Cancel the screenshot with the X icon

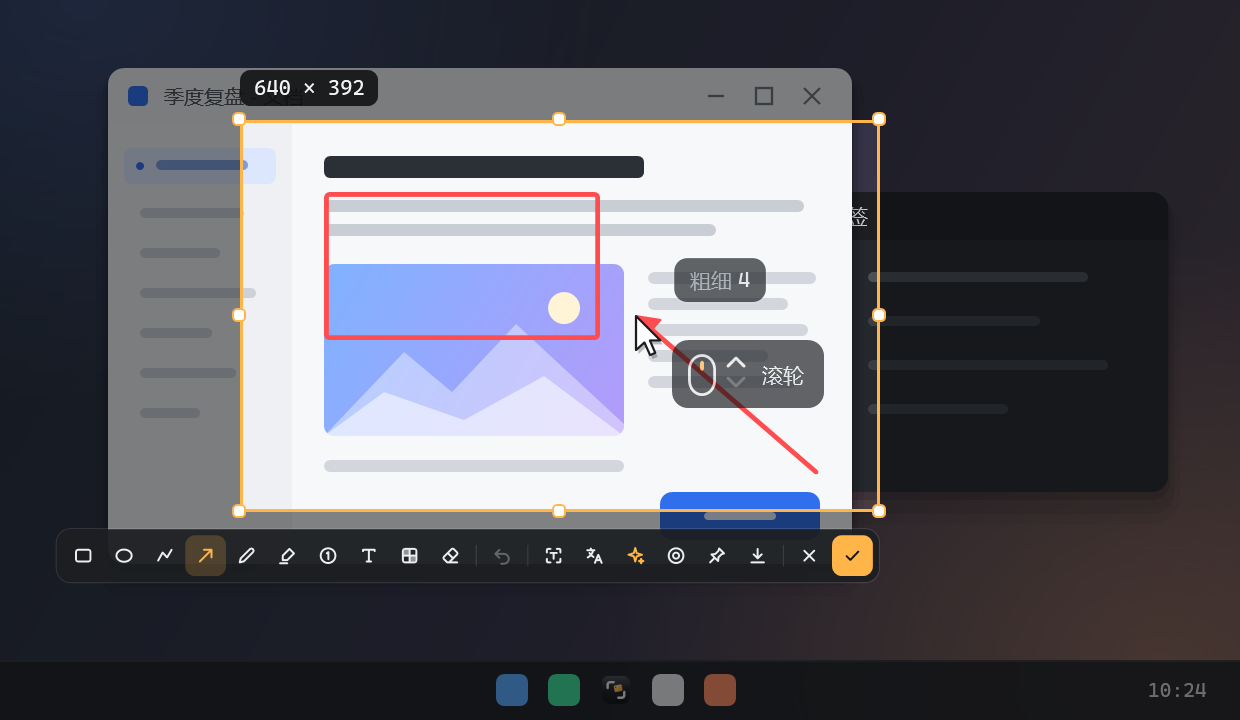point(809,556)
